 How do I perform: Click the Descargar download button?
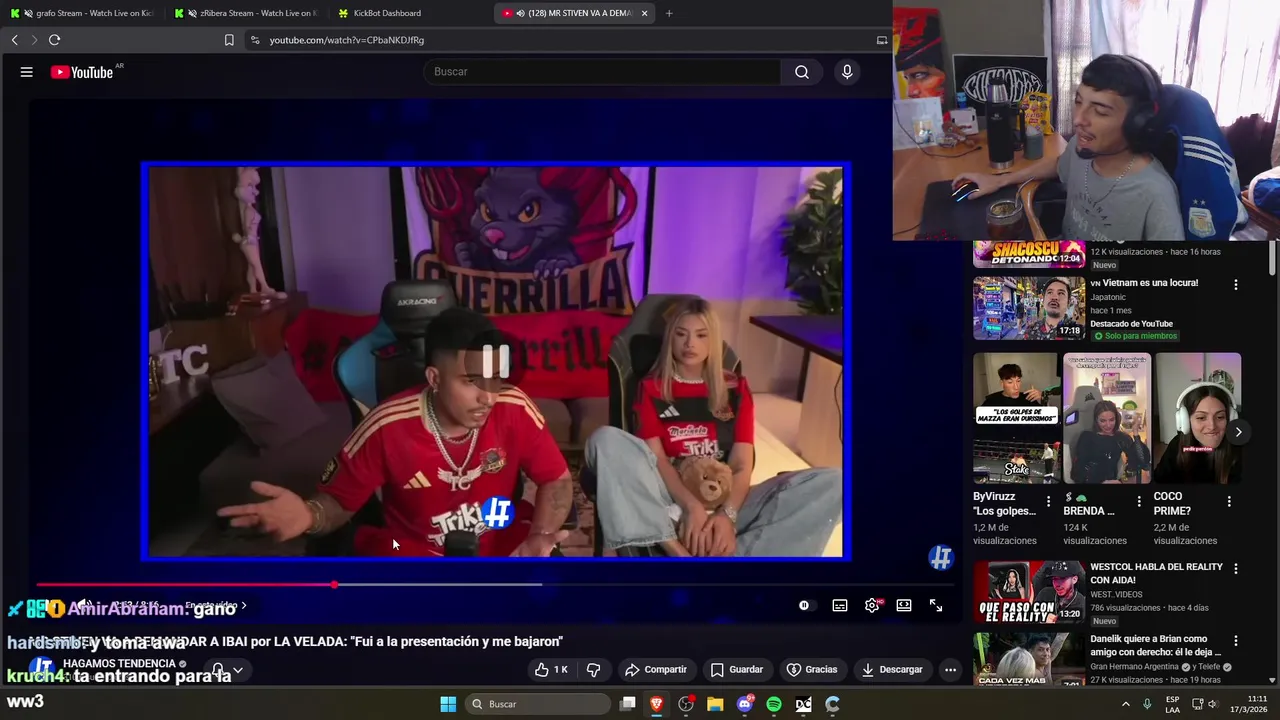coord(892,669)
